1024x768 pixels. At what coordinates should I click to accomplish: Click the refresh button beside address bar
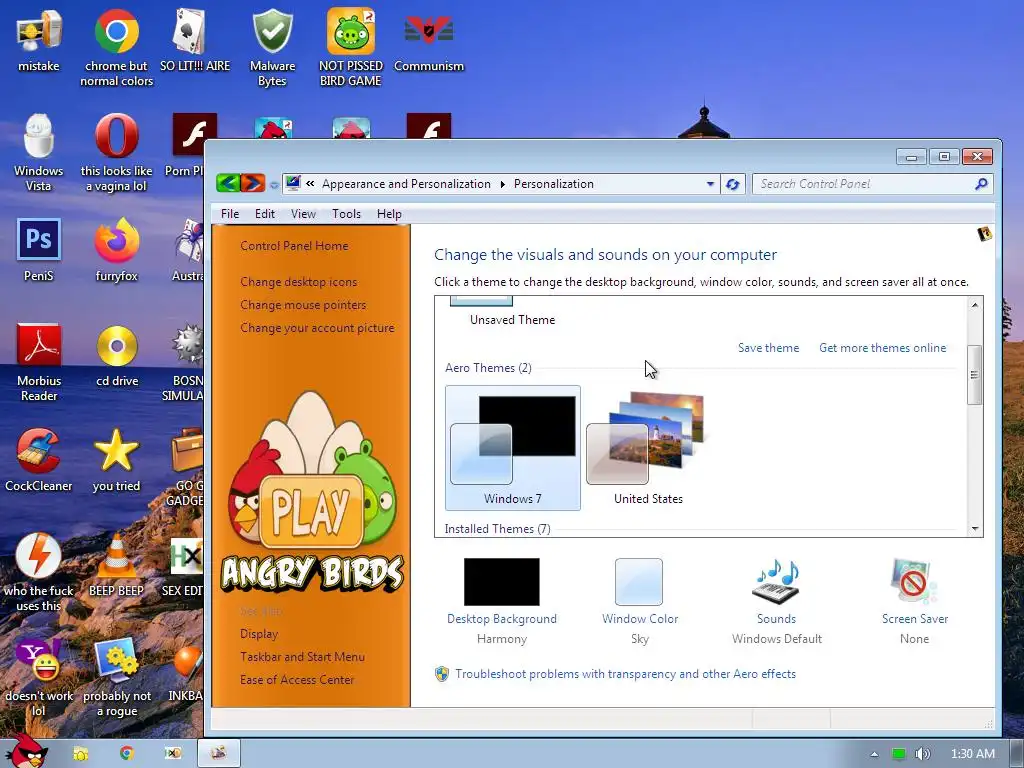[x=733, y=184]
